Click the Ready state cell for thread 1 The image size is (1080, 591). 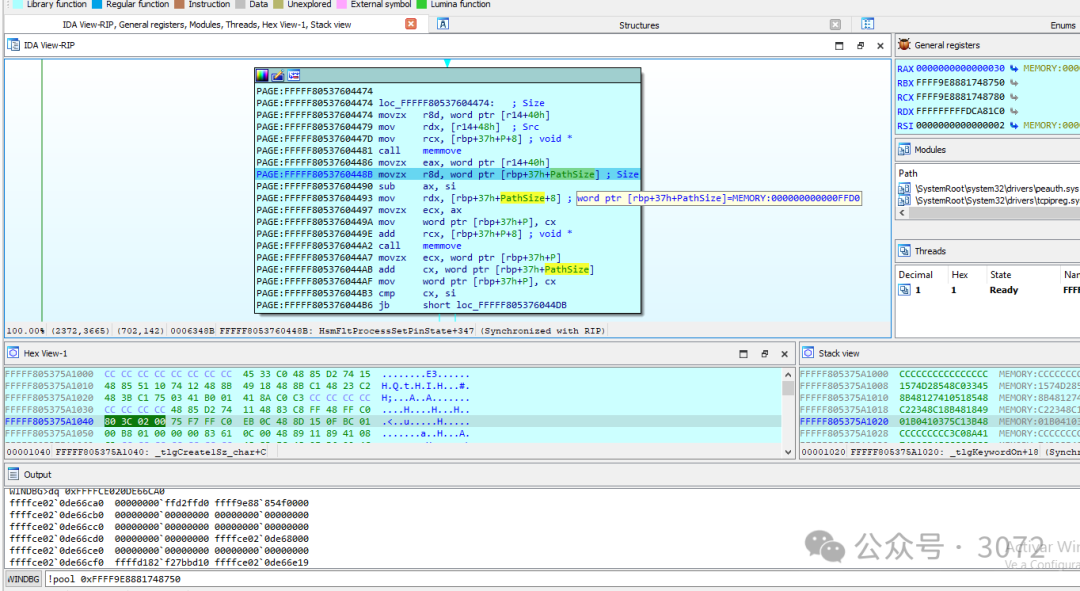point(1004,290)
